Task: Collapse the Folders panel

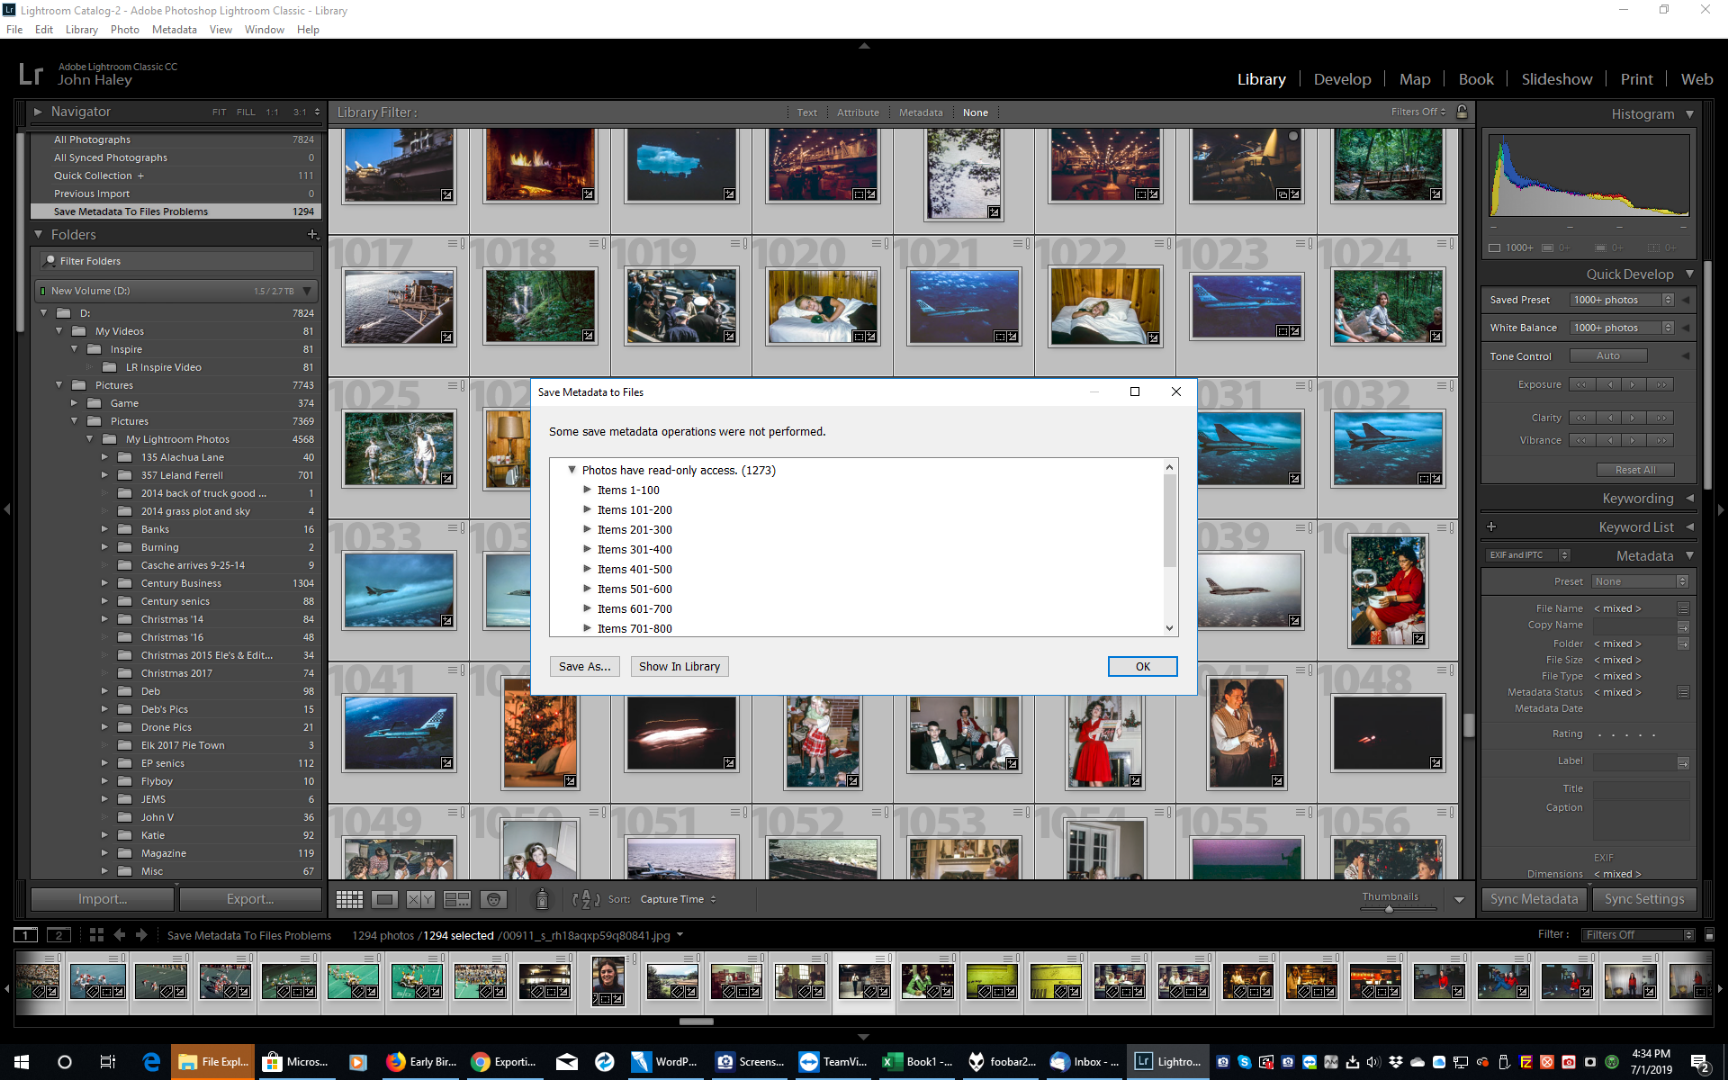Action: point(38,234)
